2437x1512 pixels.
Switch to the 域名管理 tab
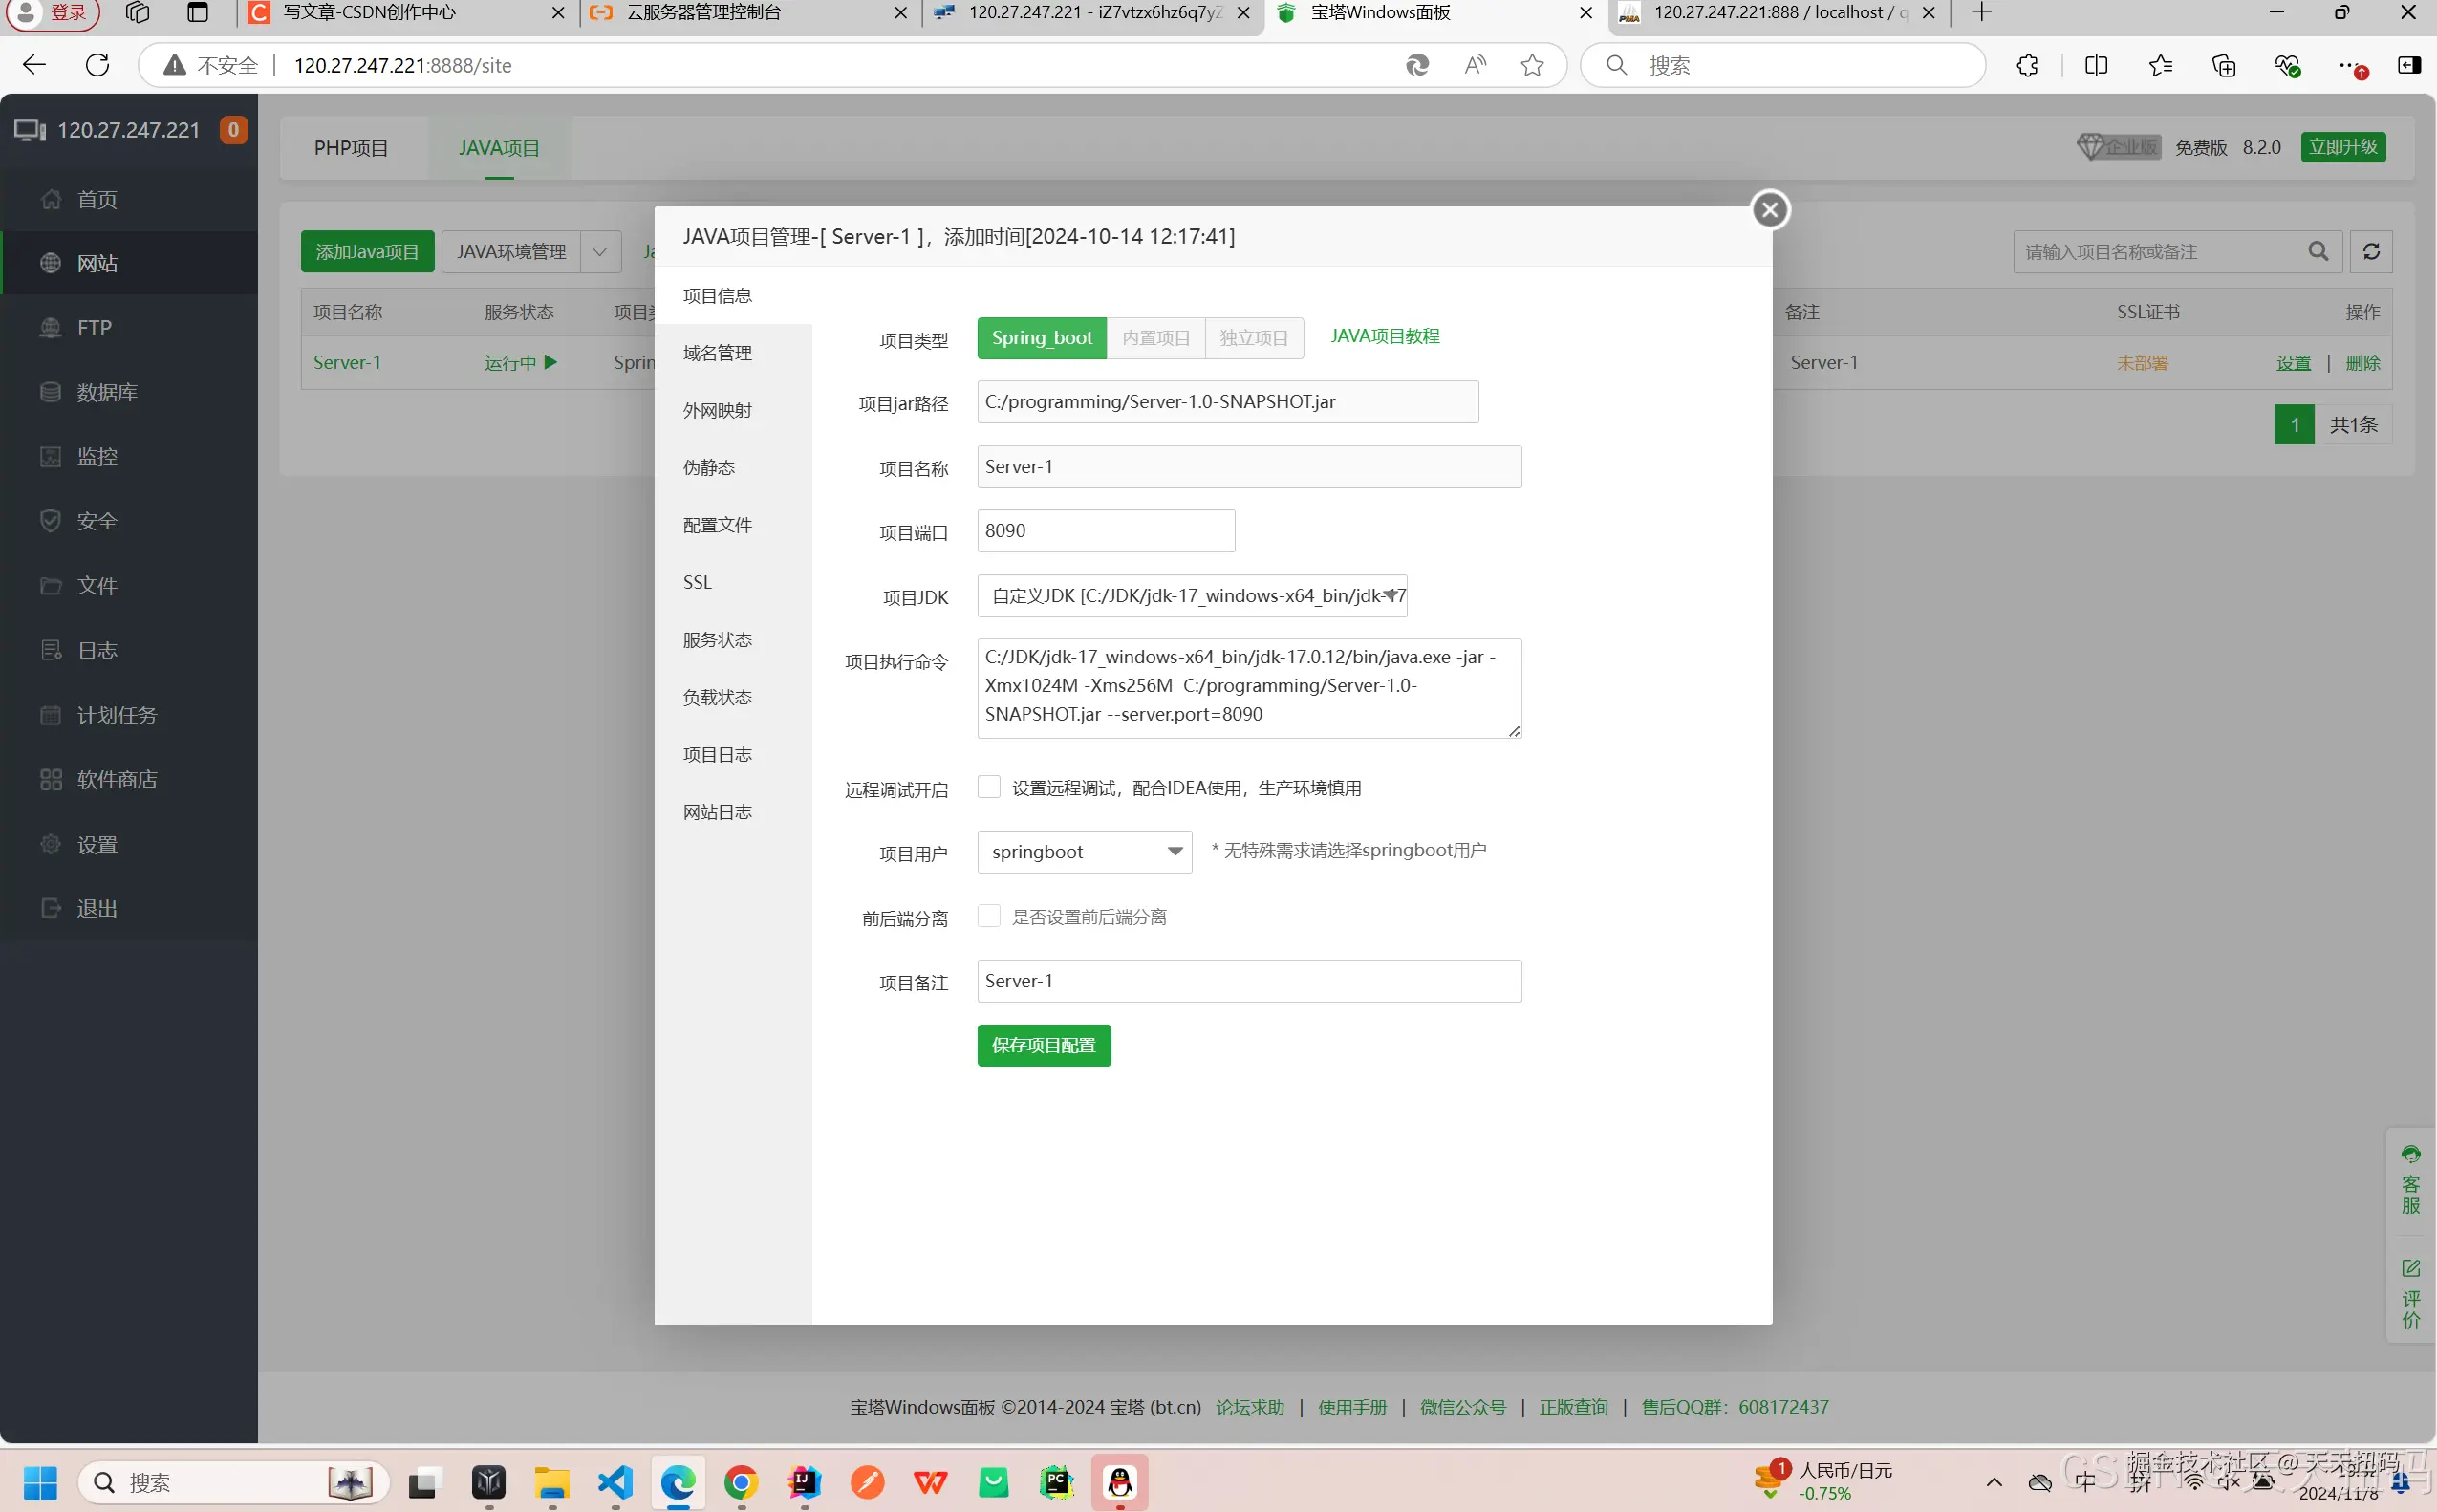click(x=717, y=353)
